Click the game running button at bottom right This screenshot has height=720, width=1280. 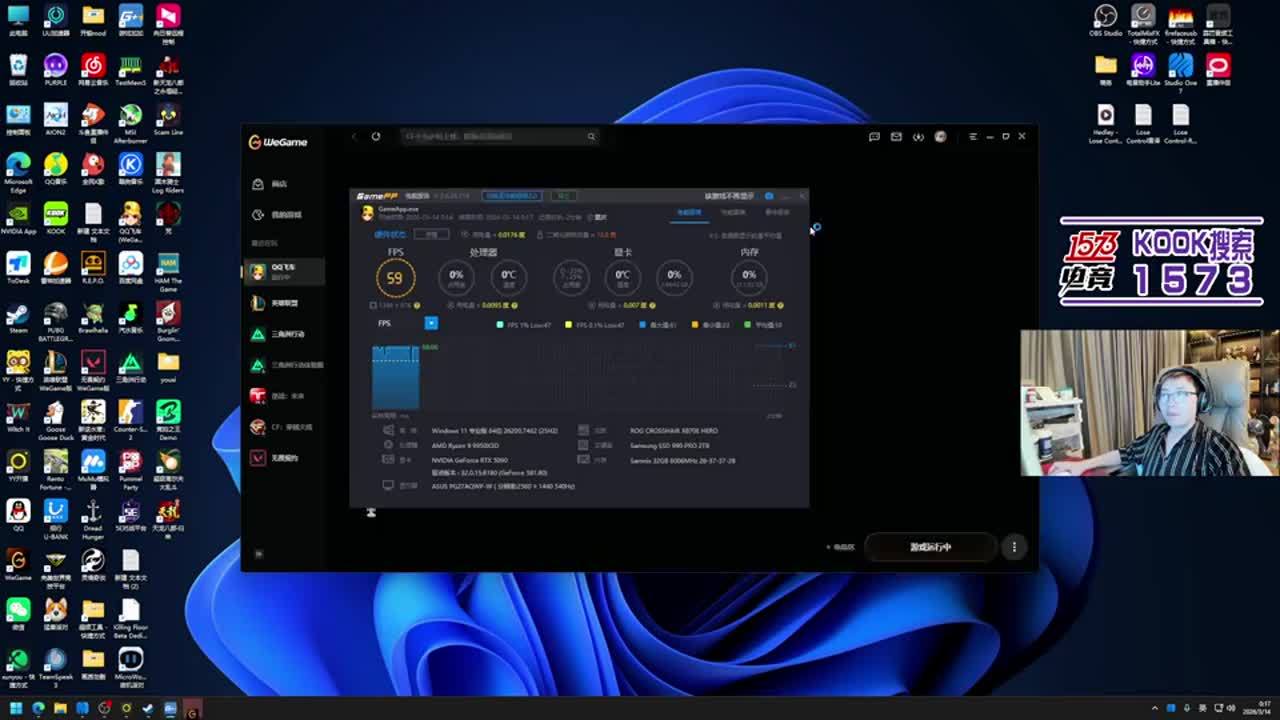930,547
